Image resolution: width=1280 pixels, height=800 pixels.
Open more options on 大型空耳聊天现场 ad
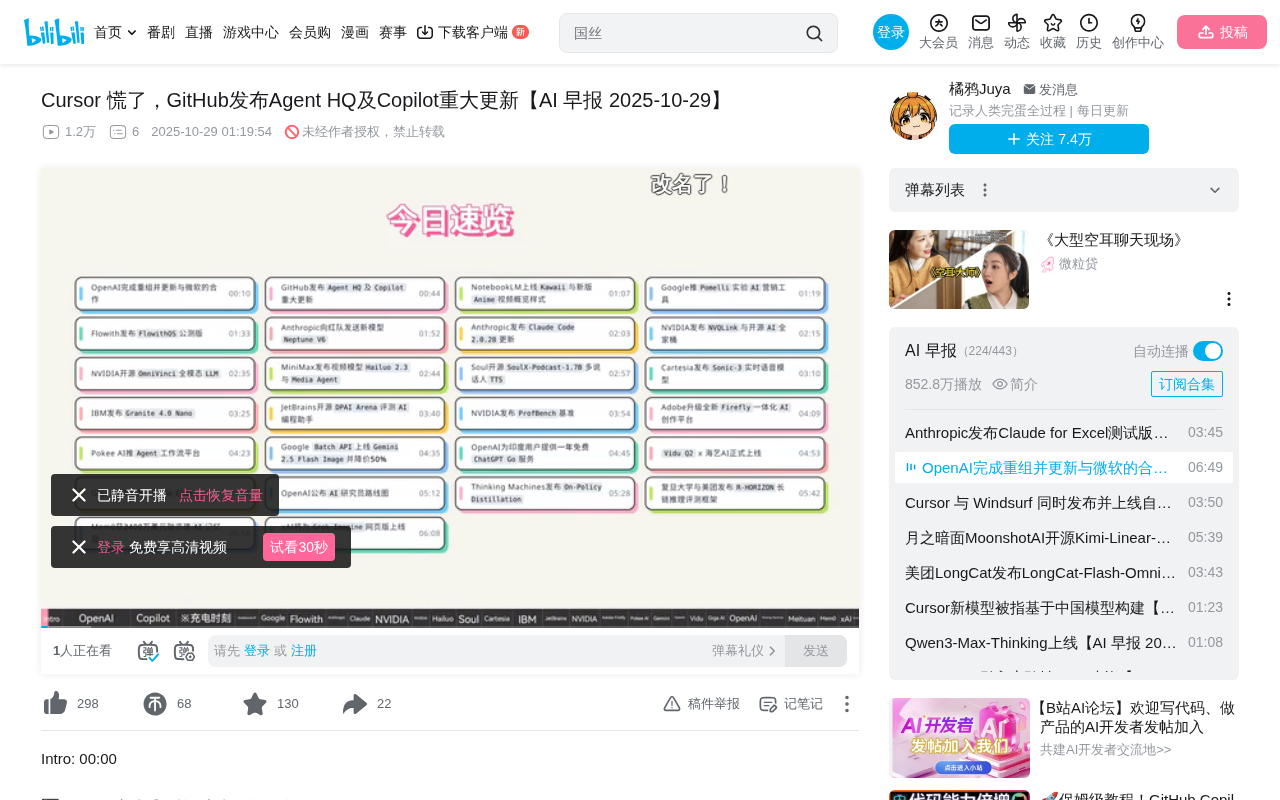[x=1229, y=299]
